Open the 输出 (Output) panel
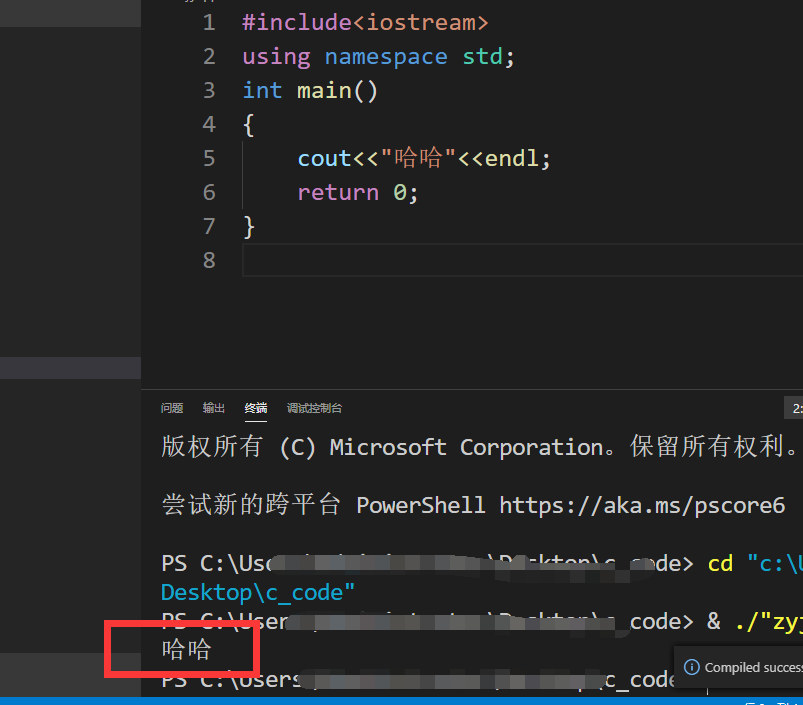 coord(212,408)
